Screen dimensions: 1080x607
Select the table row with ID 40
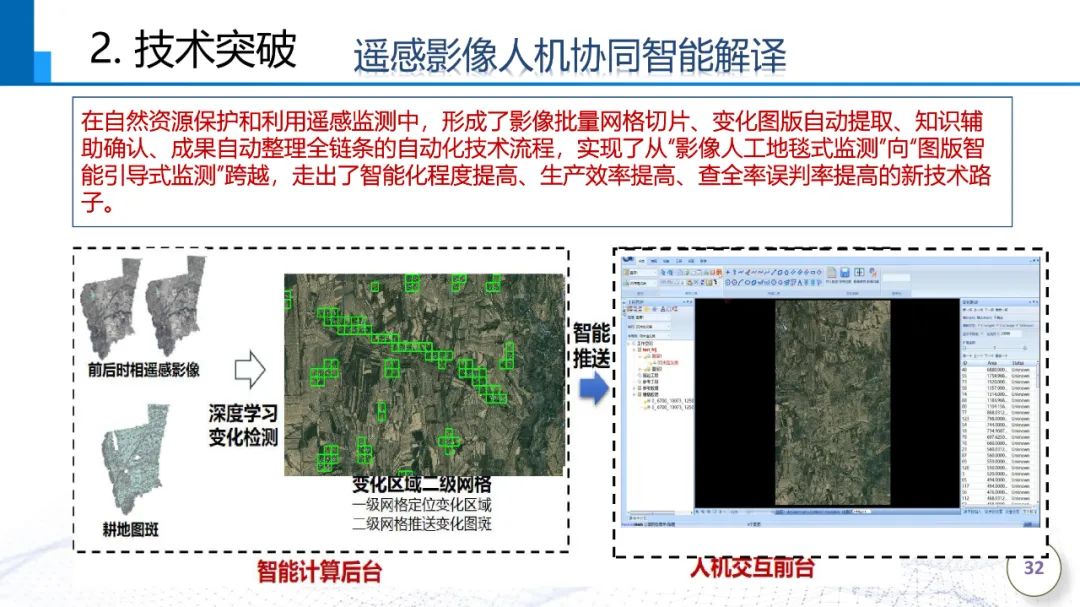(998, 369)
